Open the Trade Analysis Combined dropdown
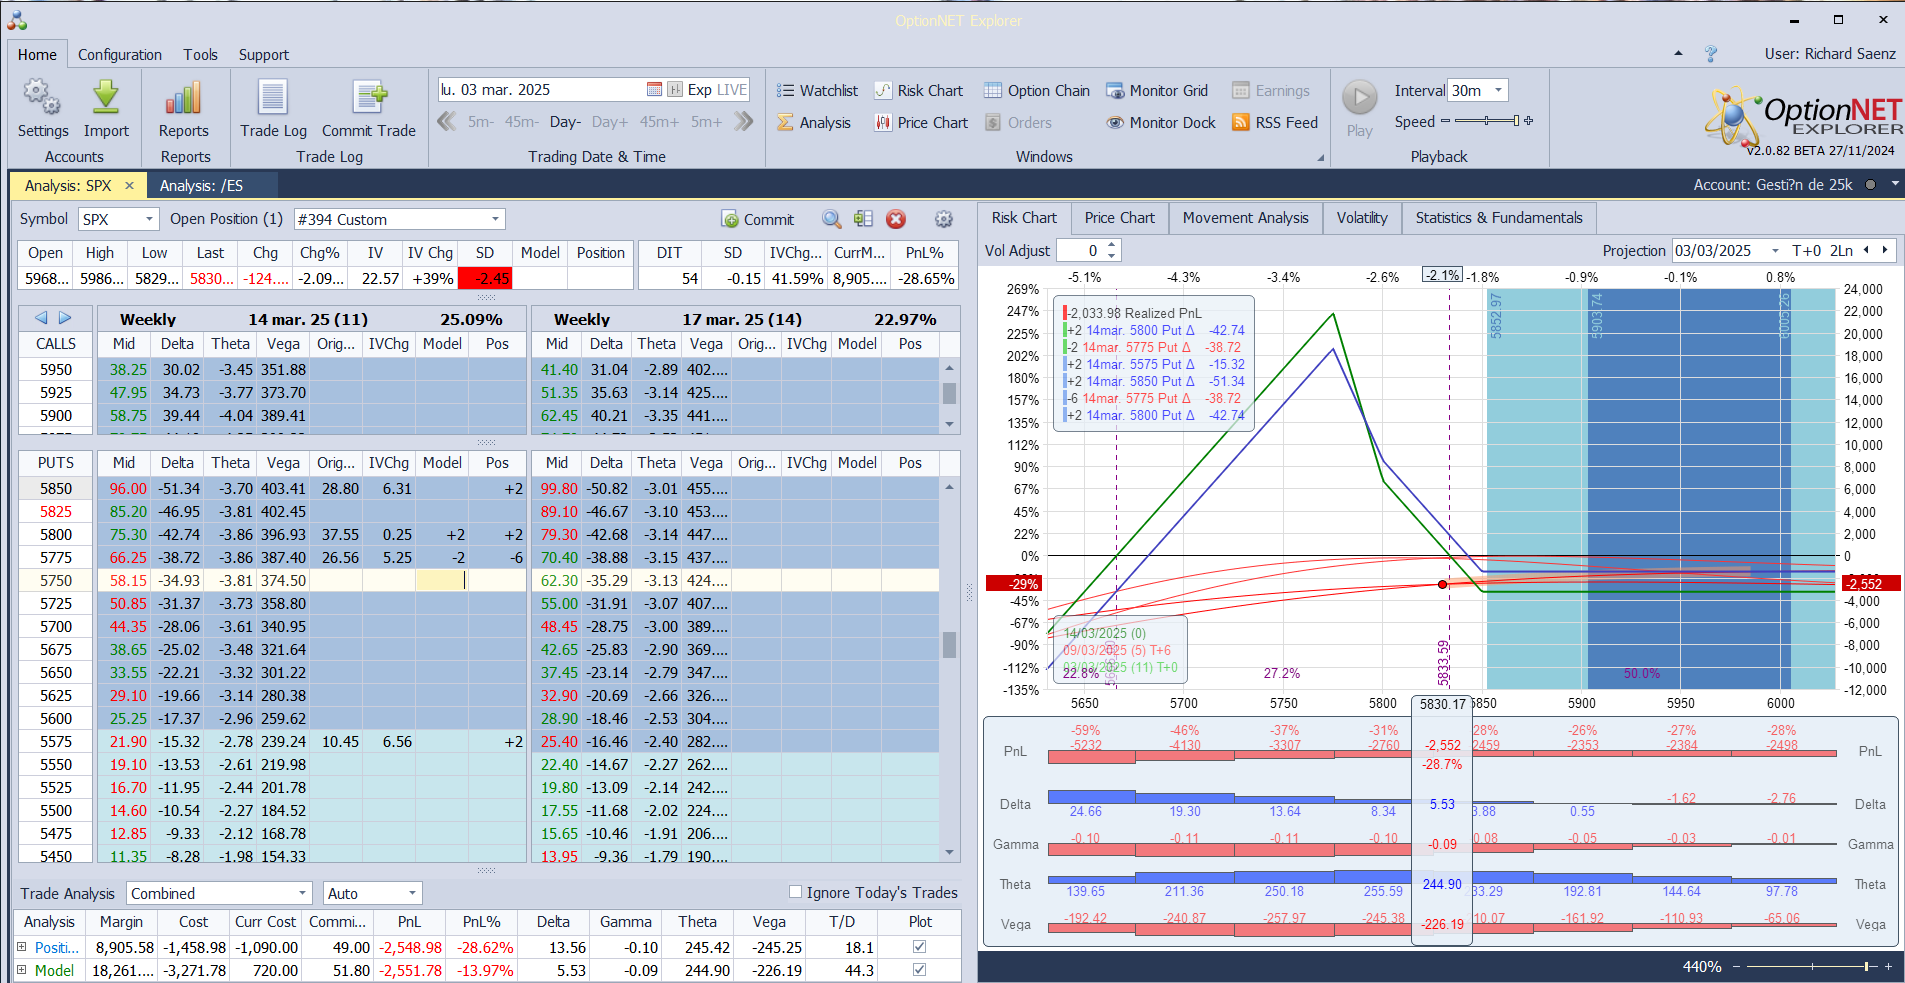Screen dimensions: 1905x983 tap(303, 893)
